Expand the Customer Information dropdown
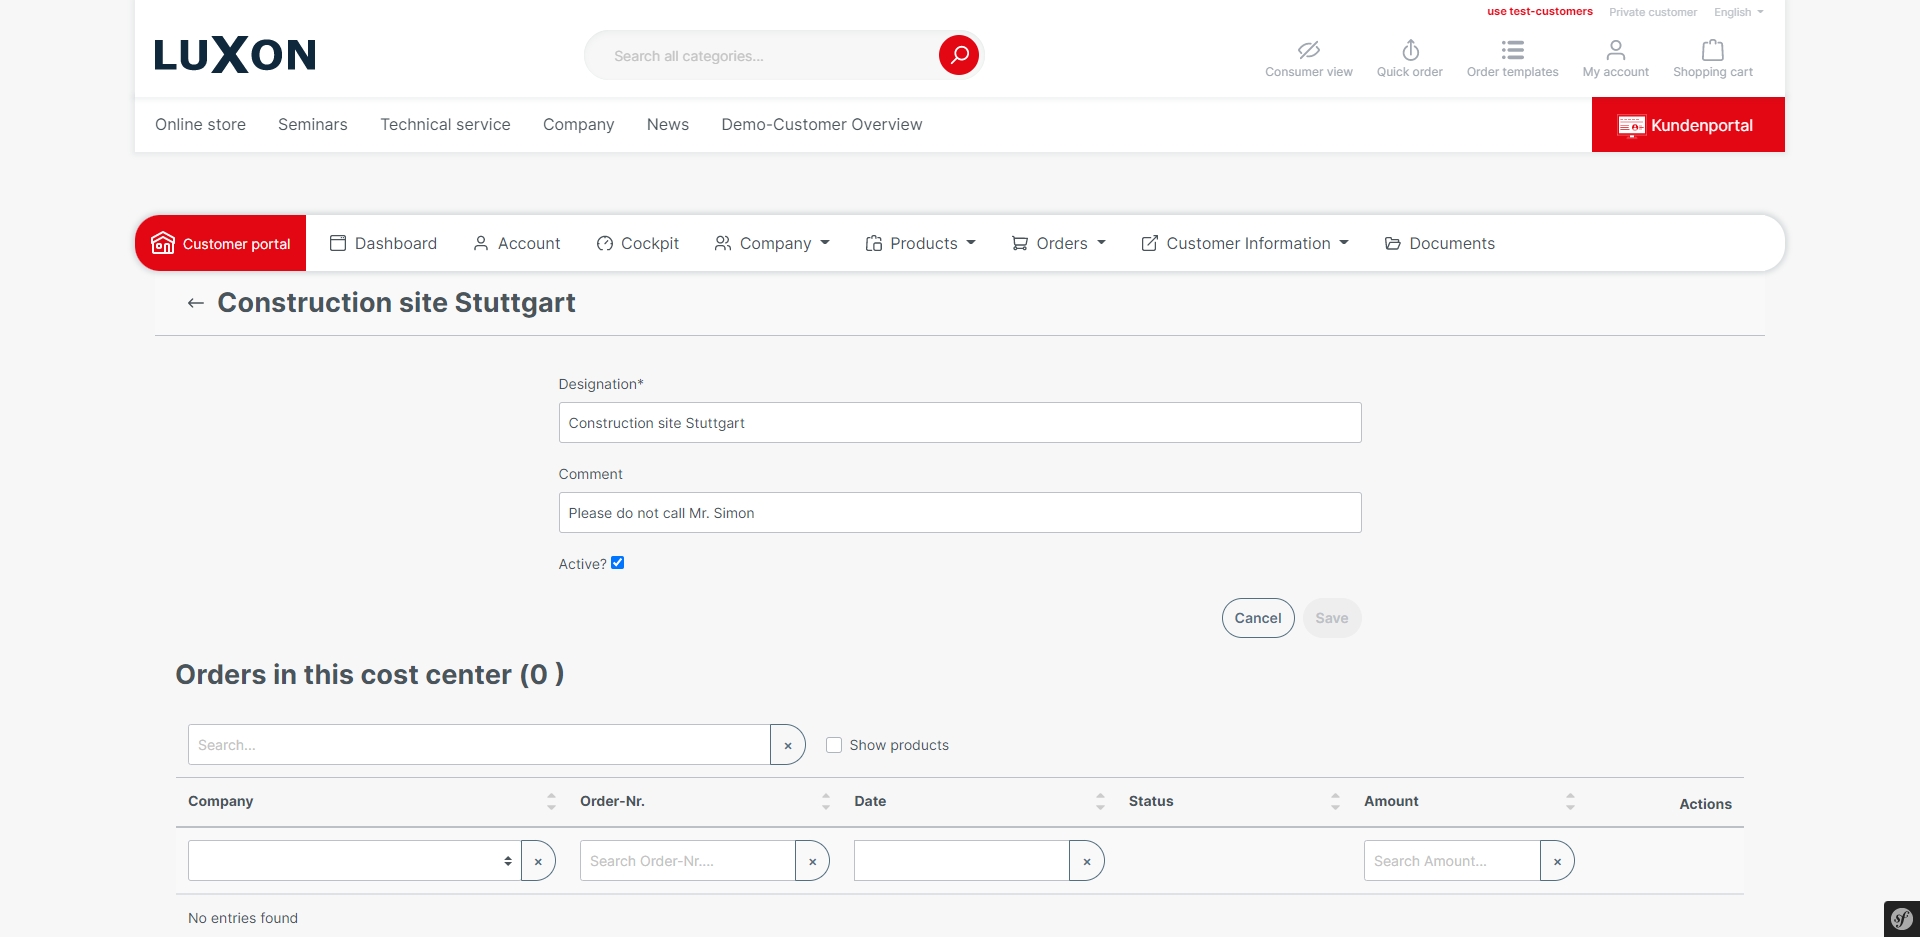The height and width of the screenshot is (937, 1920). [x=1246, y=243]
